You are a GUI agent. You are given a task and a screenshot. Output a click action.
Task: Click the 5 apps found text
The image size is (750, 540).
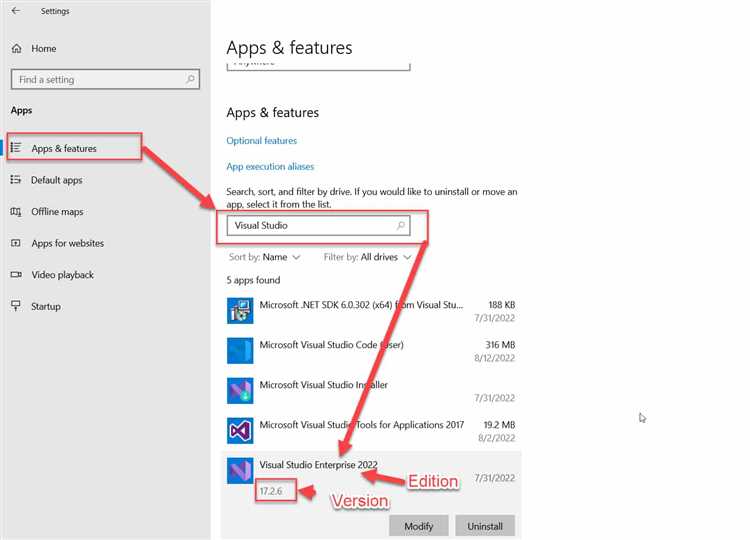tap(254, 280)
